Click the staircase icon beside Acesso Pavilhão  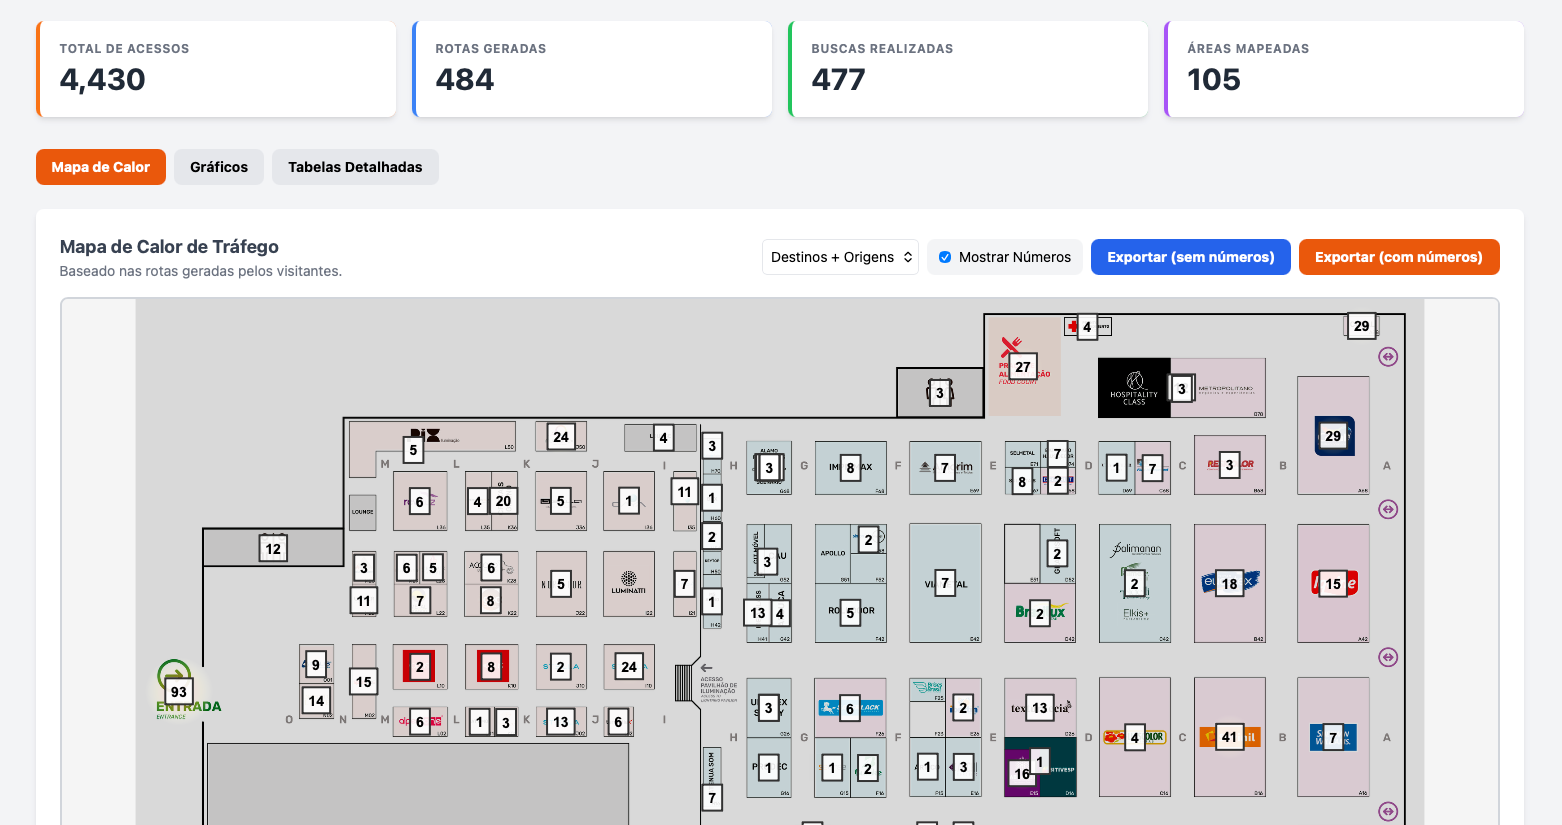[684, 683]
